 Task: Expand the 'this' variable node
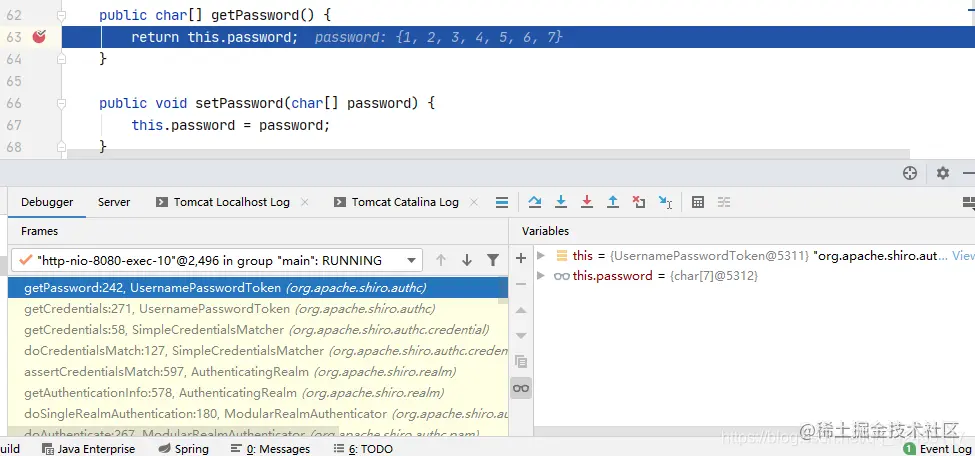[541, 255]
